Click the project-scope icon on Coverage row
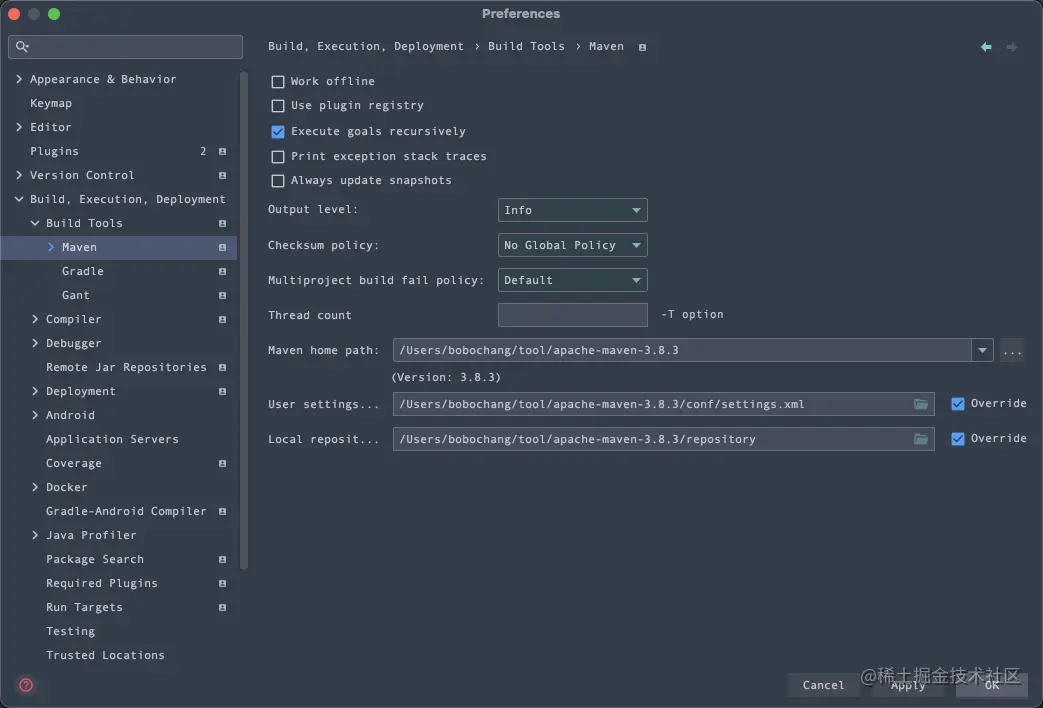The width and height of the screenshot is (1043, 708). pos(222,463)
